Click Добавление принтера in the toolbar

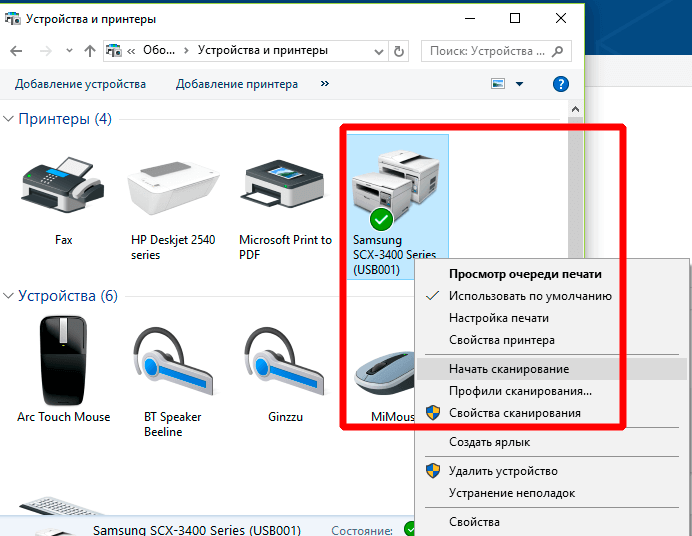237,84
